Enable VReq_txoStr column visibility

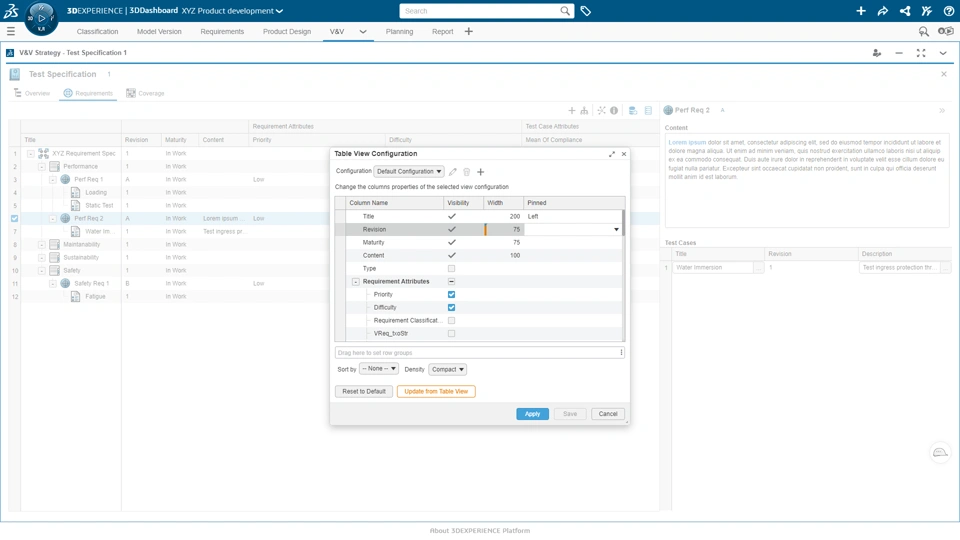[451, 334]
